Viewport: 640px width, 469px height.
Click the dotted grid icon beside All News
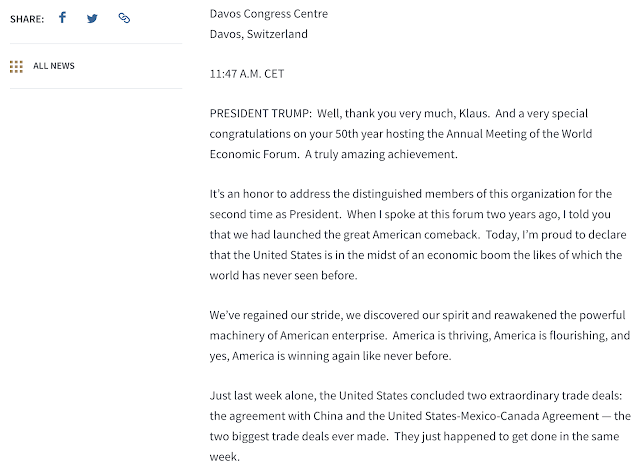(x=16, y=67)
